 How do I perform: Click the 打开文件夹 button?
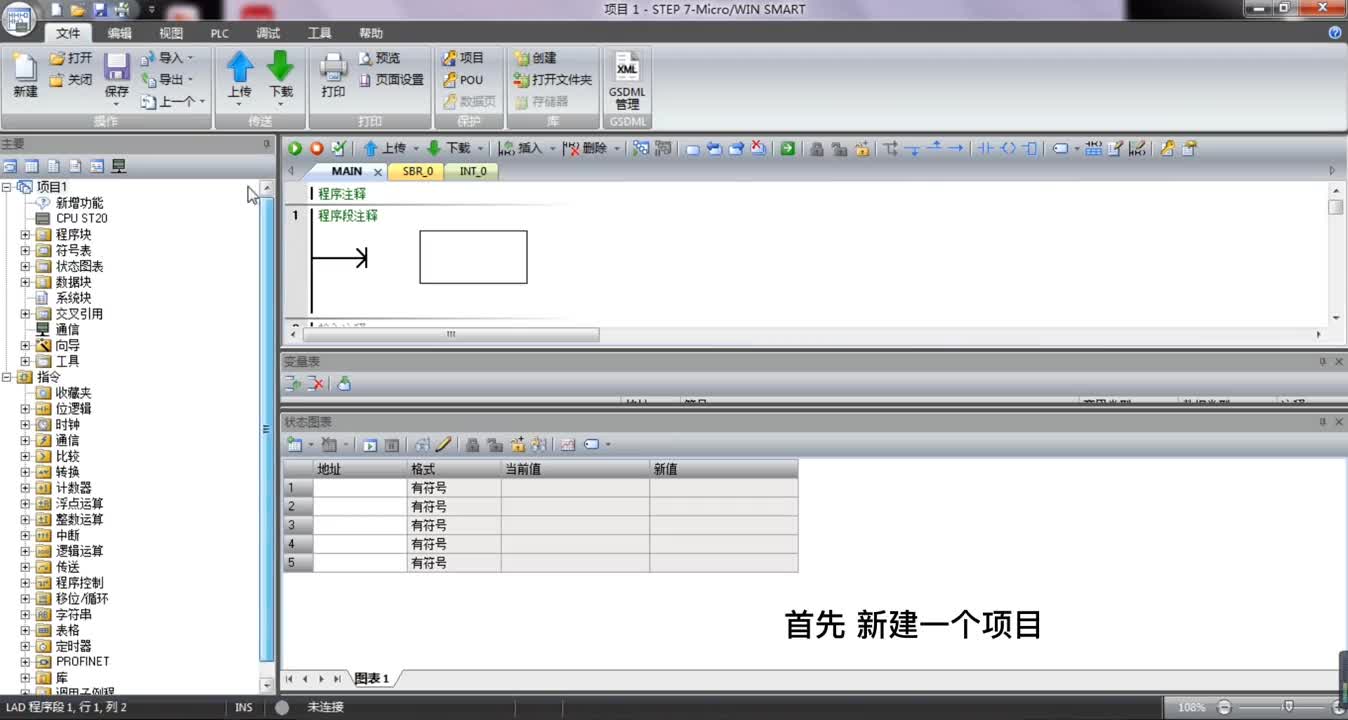click(553, 79)
